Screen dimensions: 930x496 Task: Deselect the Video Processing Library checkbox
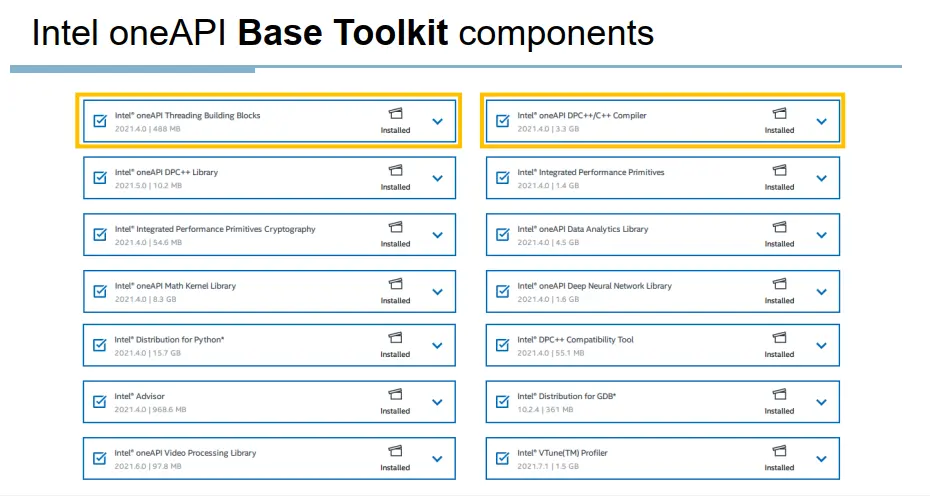100,458
